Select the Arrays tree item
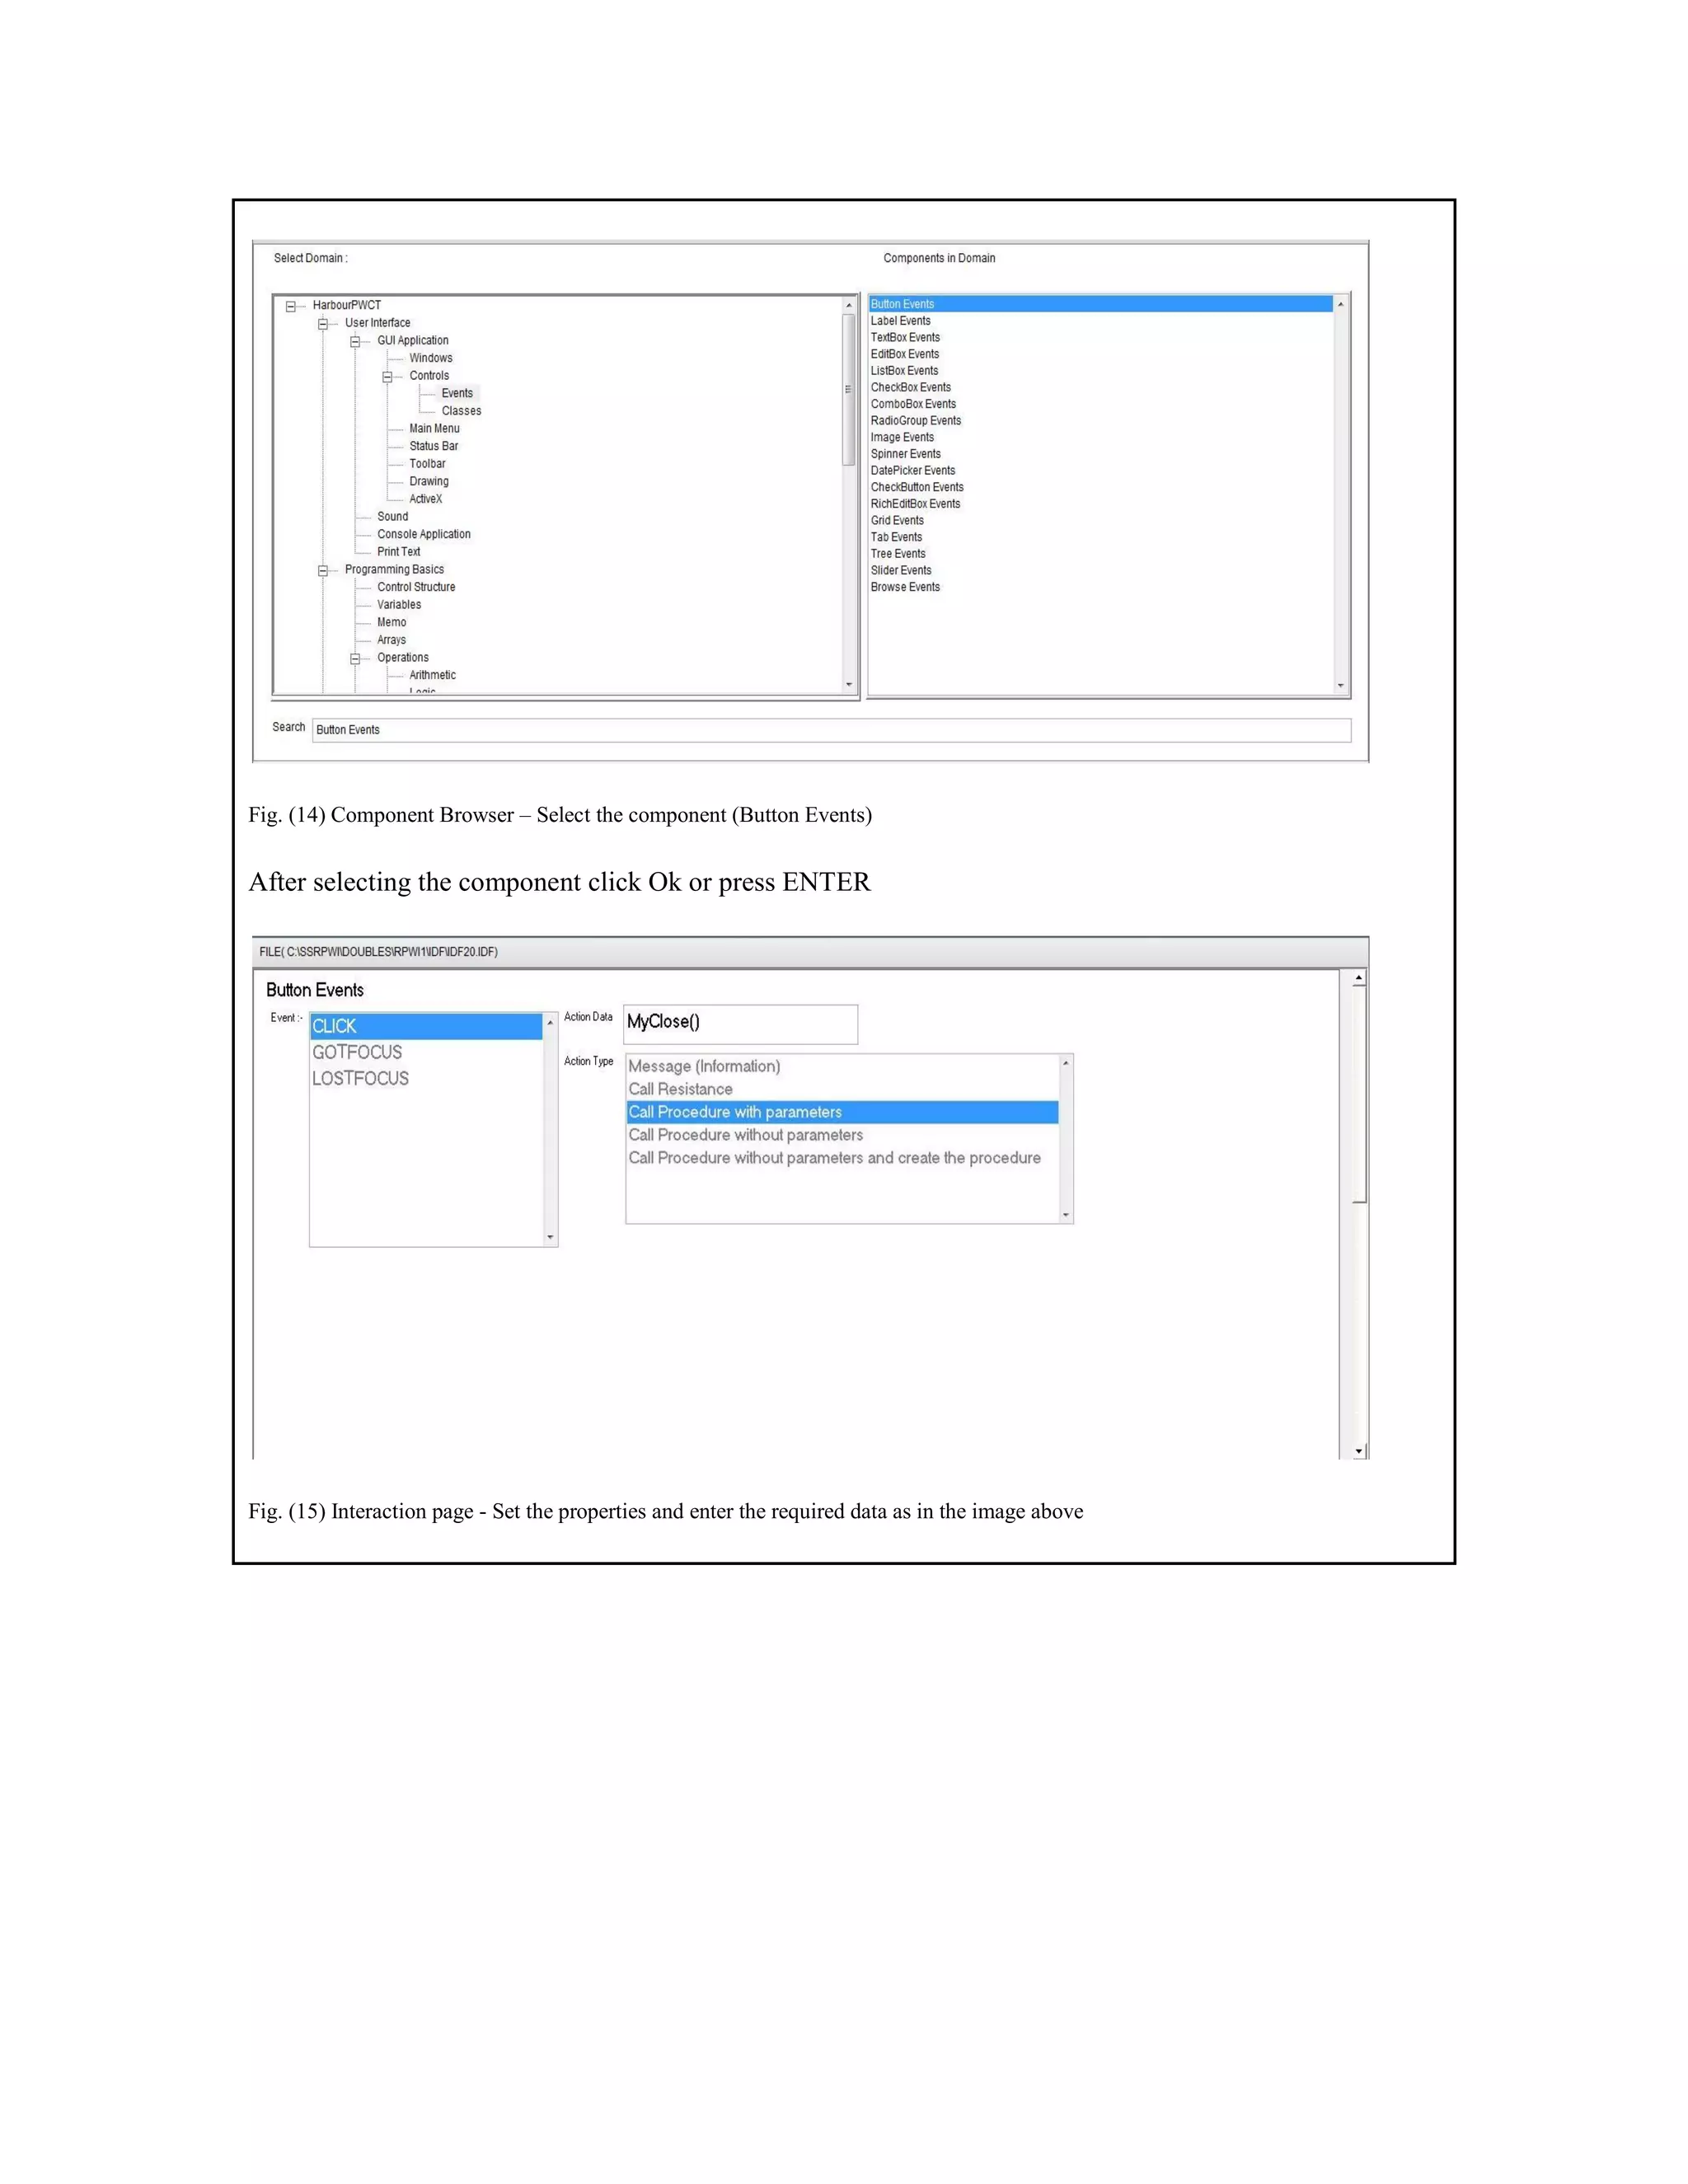The width and height of the screenshot is (1688, 2184). coord(391,640)
